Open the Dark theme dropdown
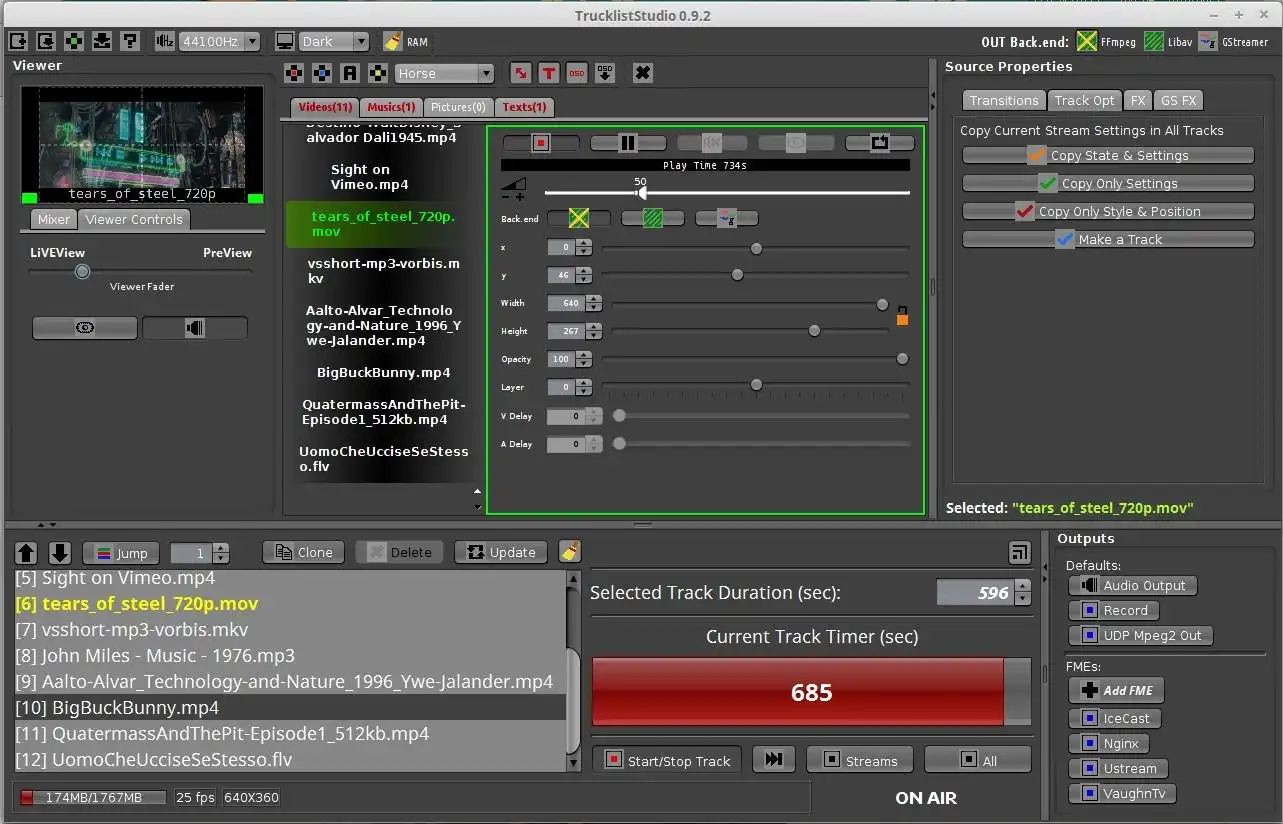The width and height of the screenshot is (1283, 824). 333,42
